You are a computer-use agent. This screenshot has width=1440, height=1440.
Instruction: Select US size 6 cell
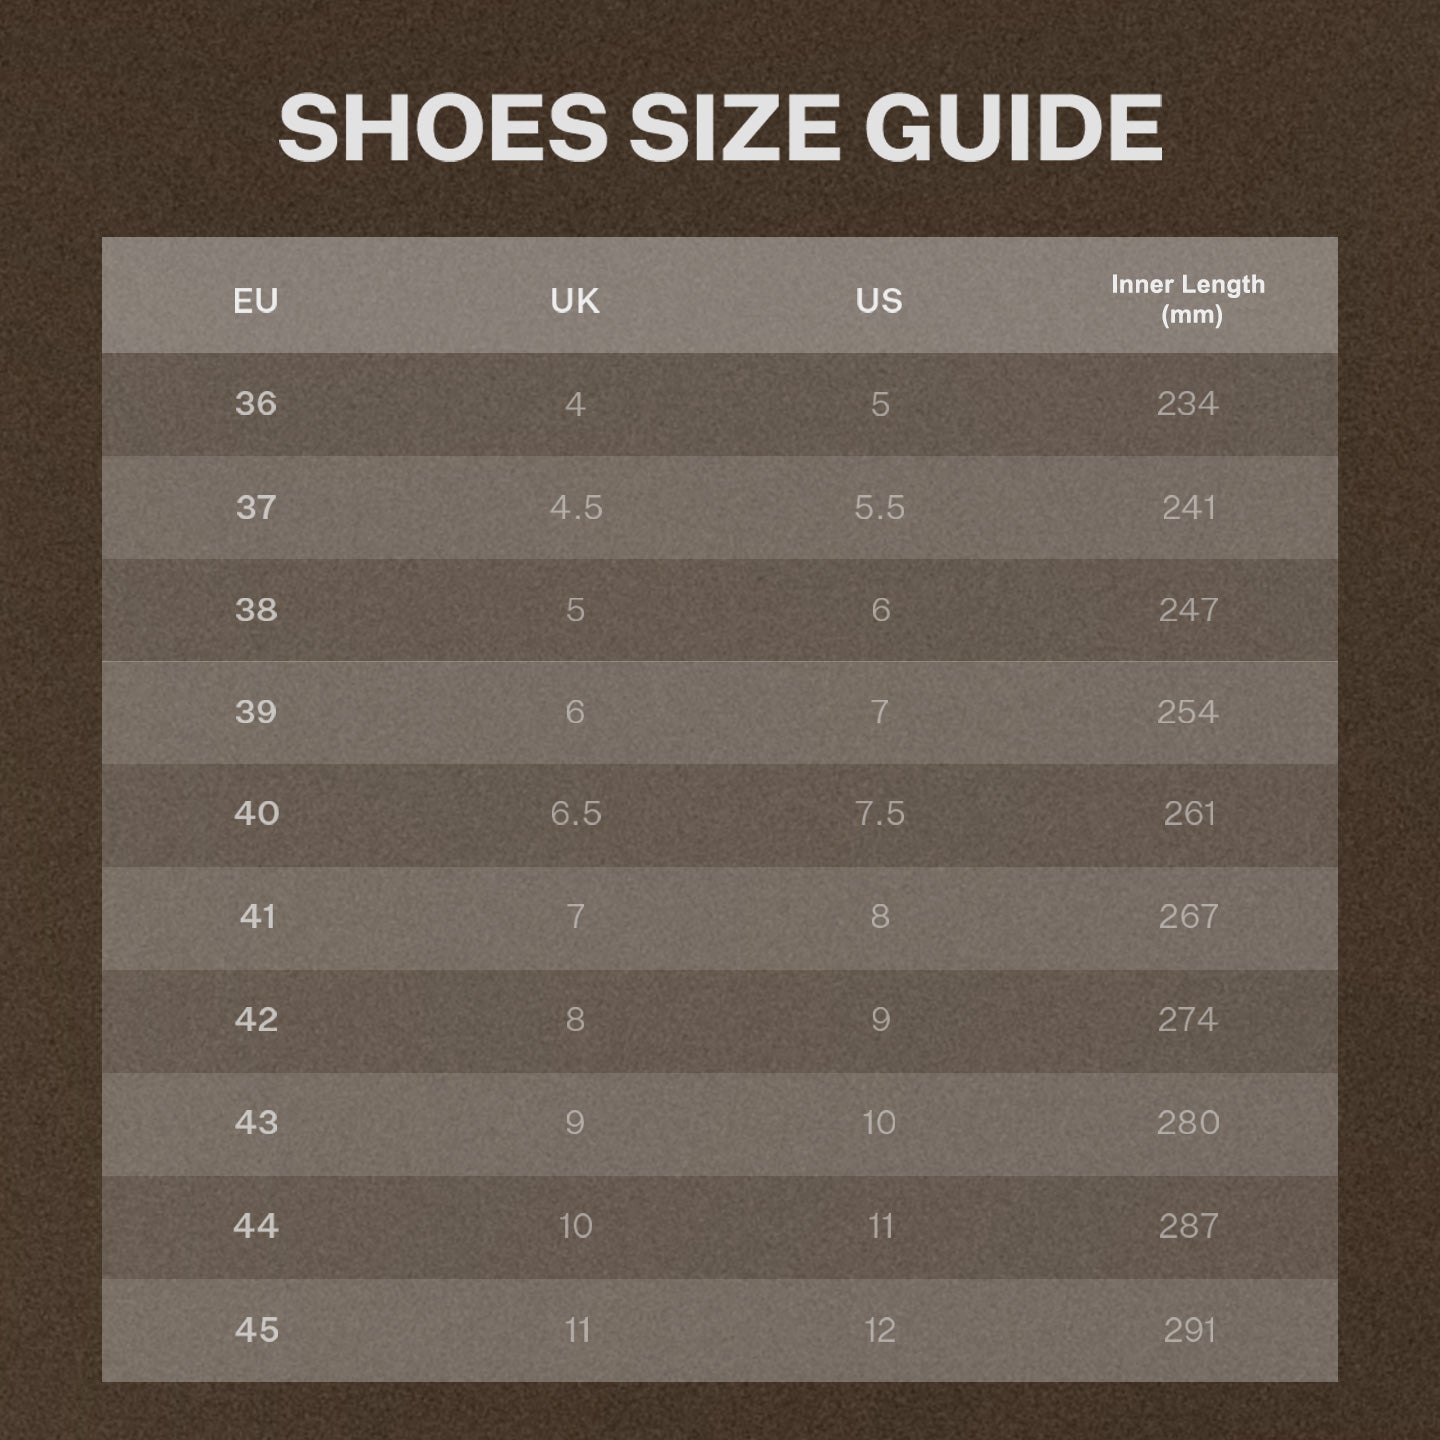[880, 609]
